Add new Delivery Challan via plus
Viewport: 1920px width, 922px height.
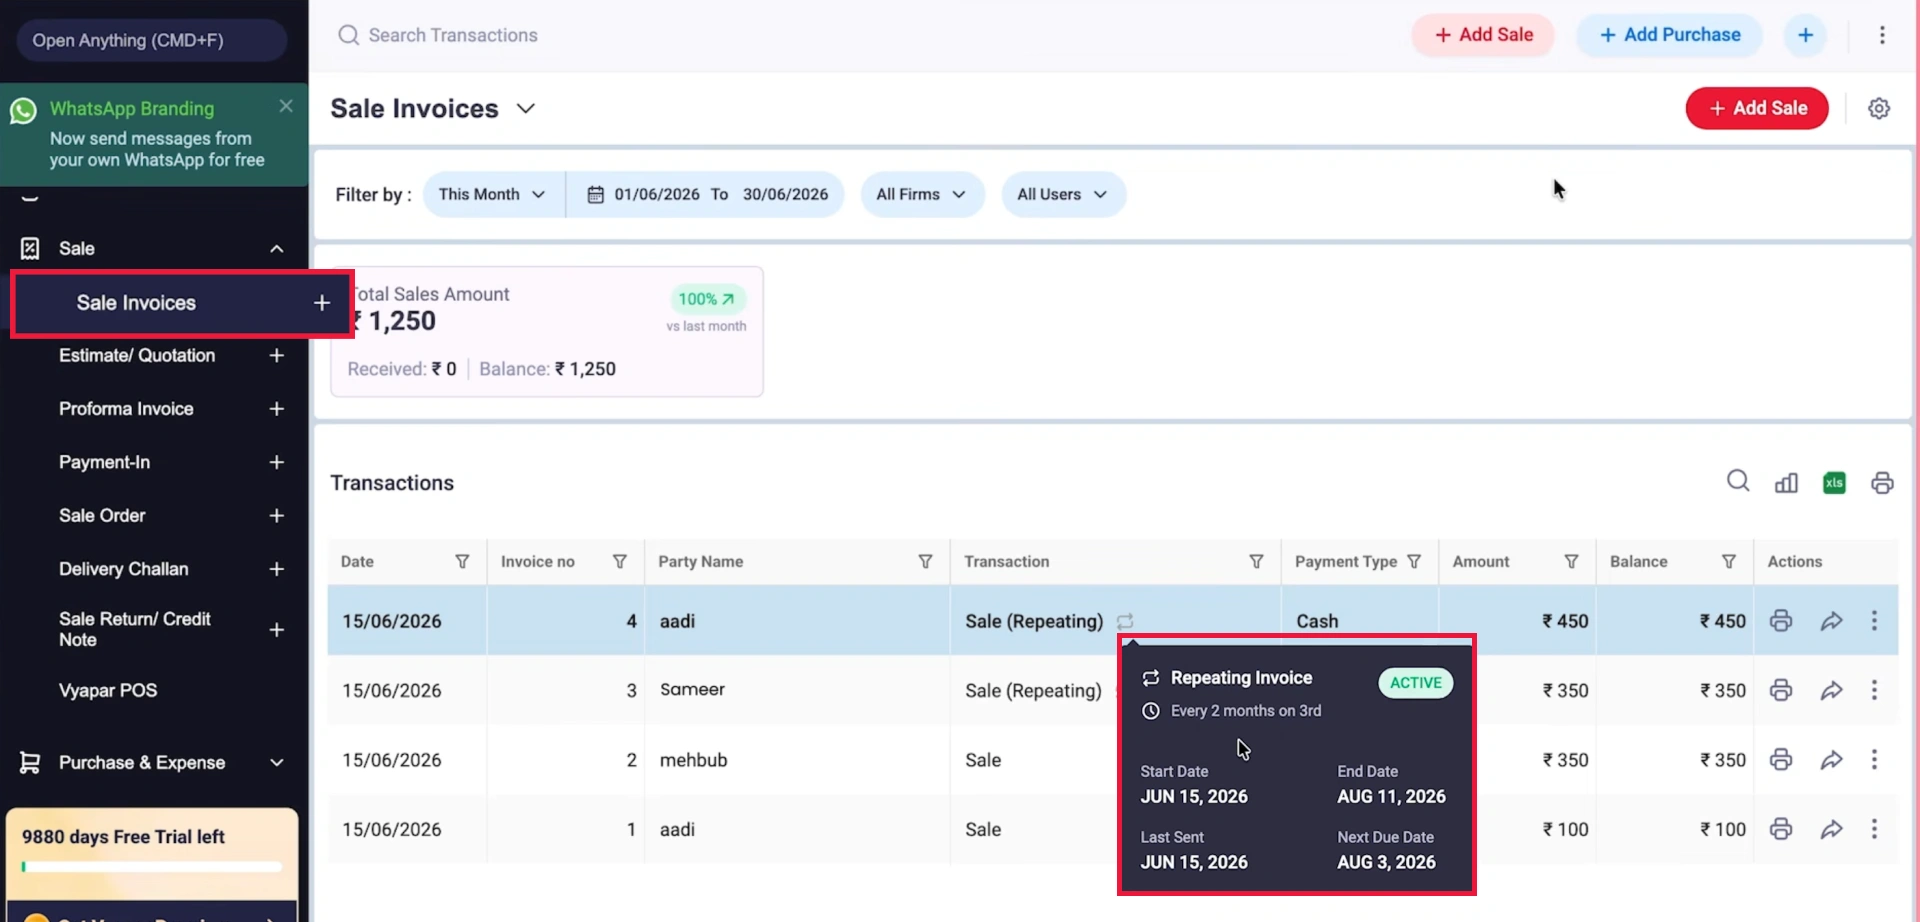point(277,569)
